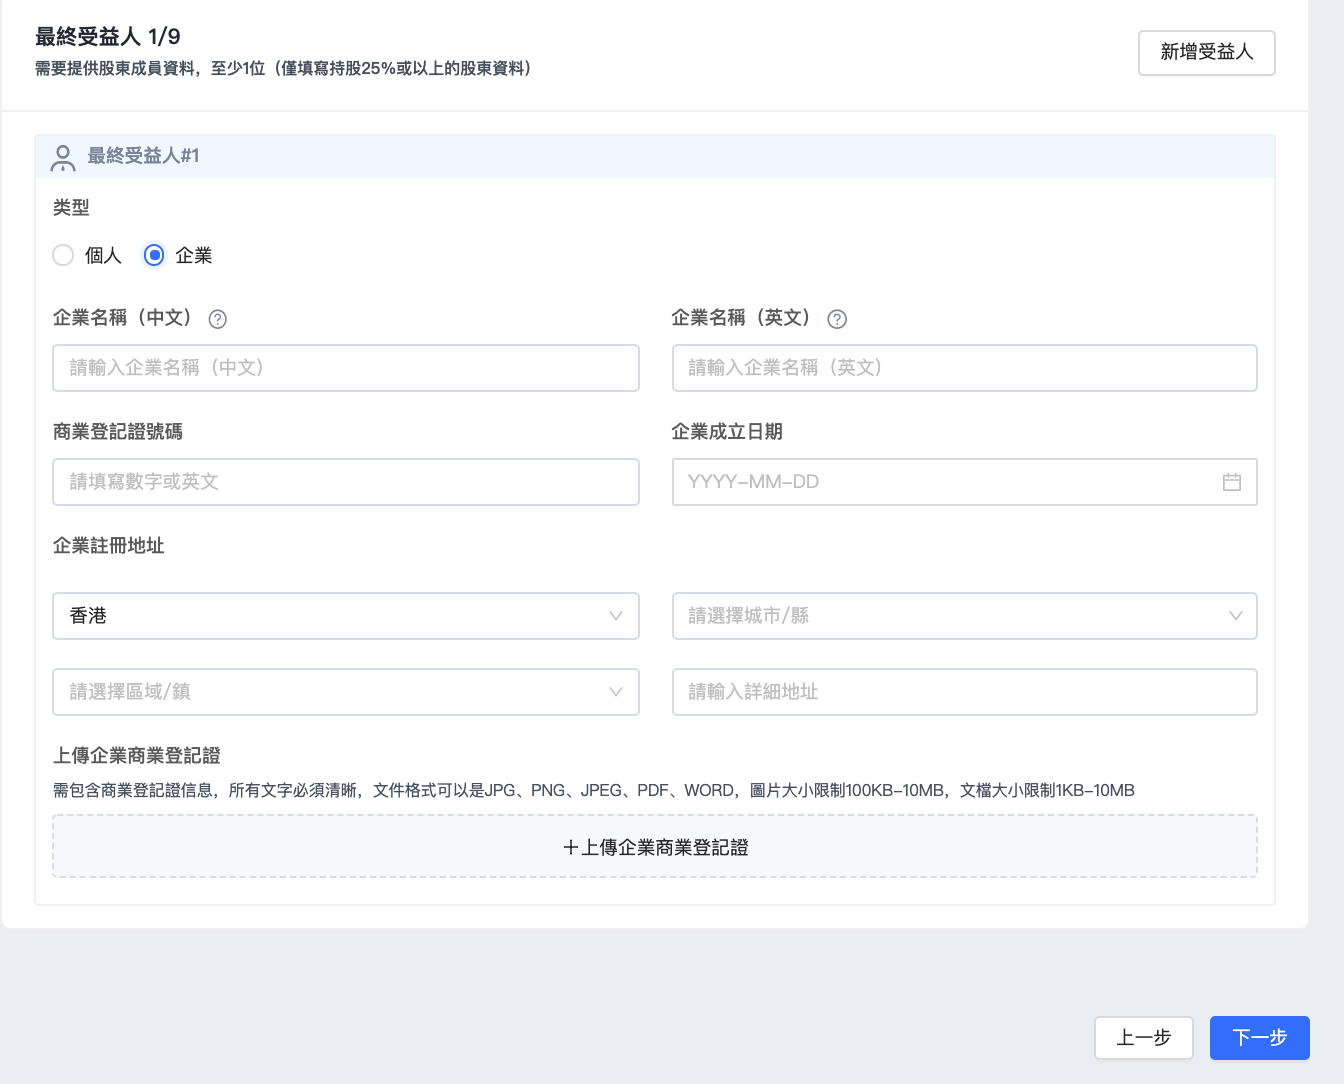Click the 最終受益人 1/9 heading
The image size is (1344, 1084).
[108, 37]
